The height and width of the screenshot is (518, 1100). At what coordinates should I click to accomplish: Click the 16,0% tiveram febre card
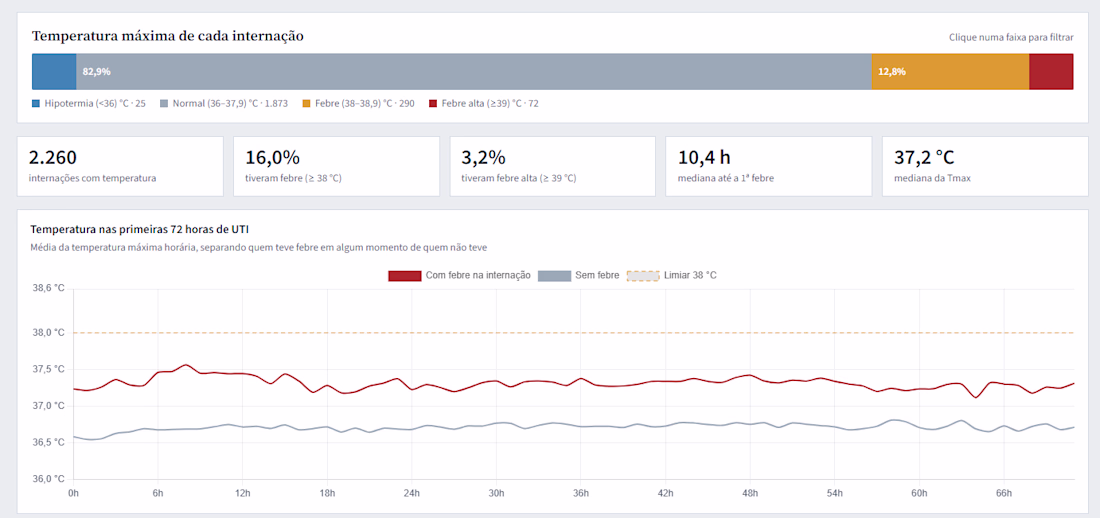click(336, 166)
